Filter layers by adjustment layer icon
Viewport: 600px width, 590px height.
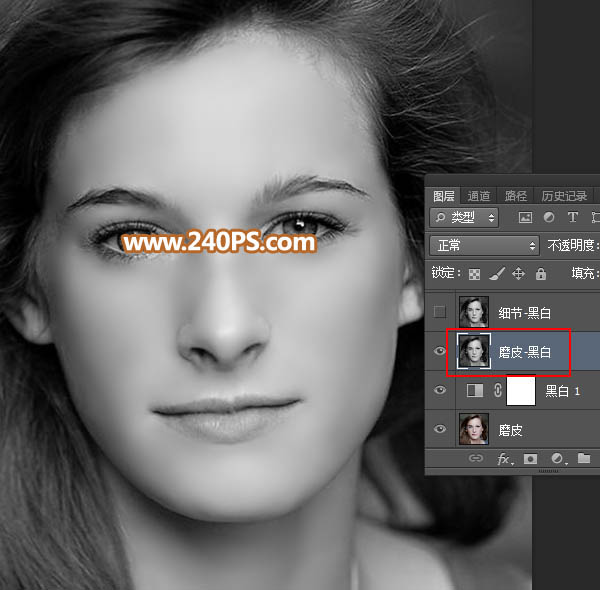tap(549, 218)
